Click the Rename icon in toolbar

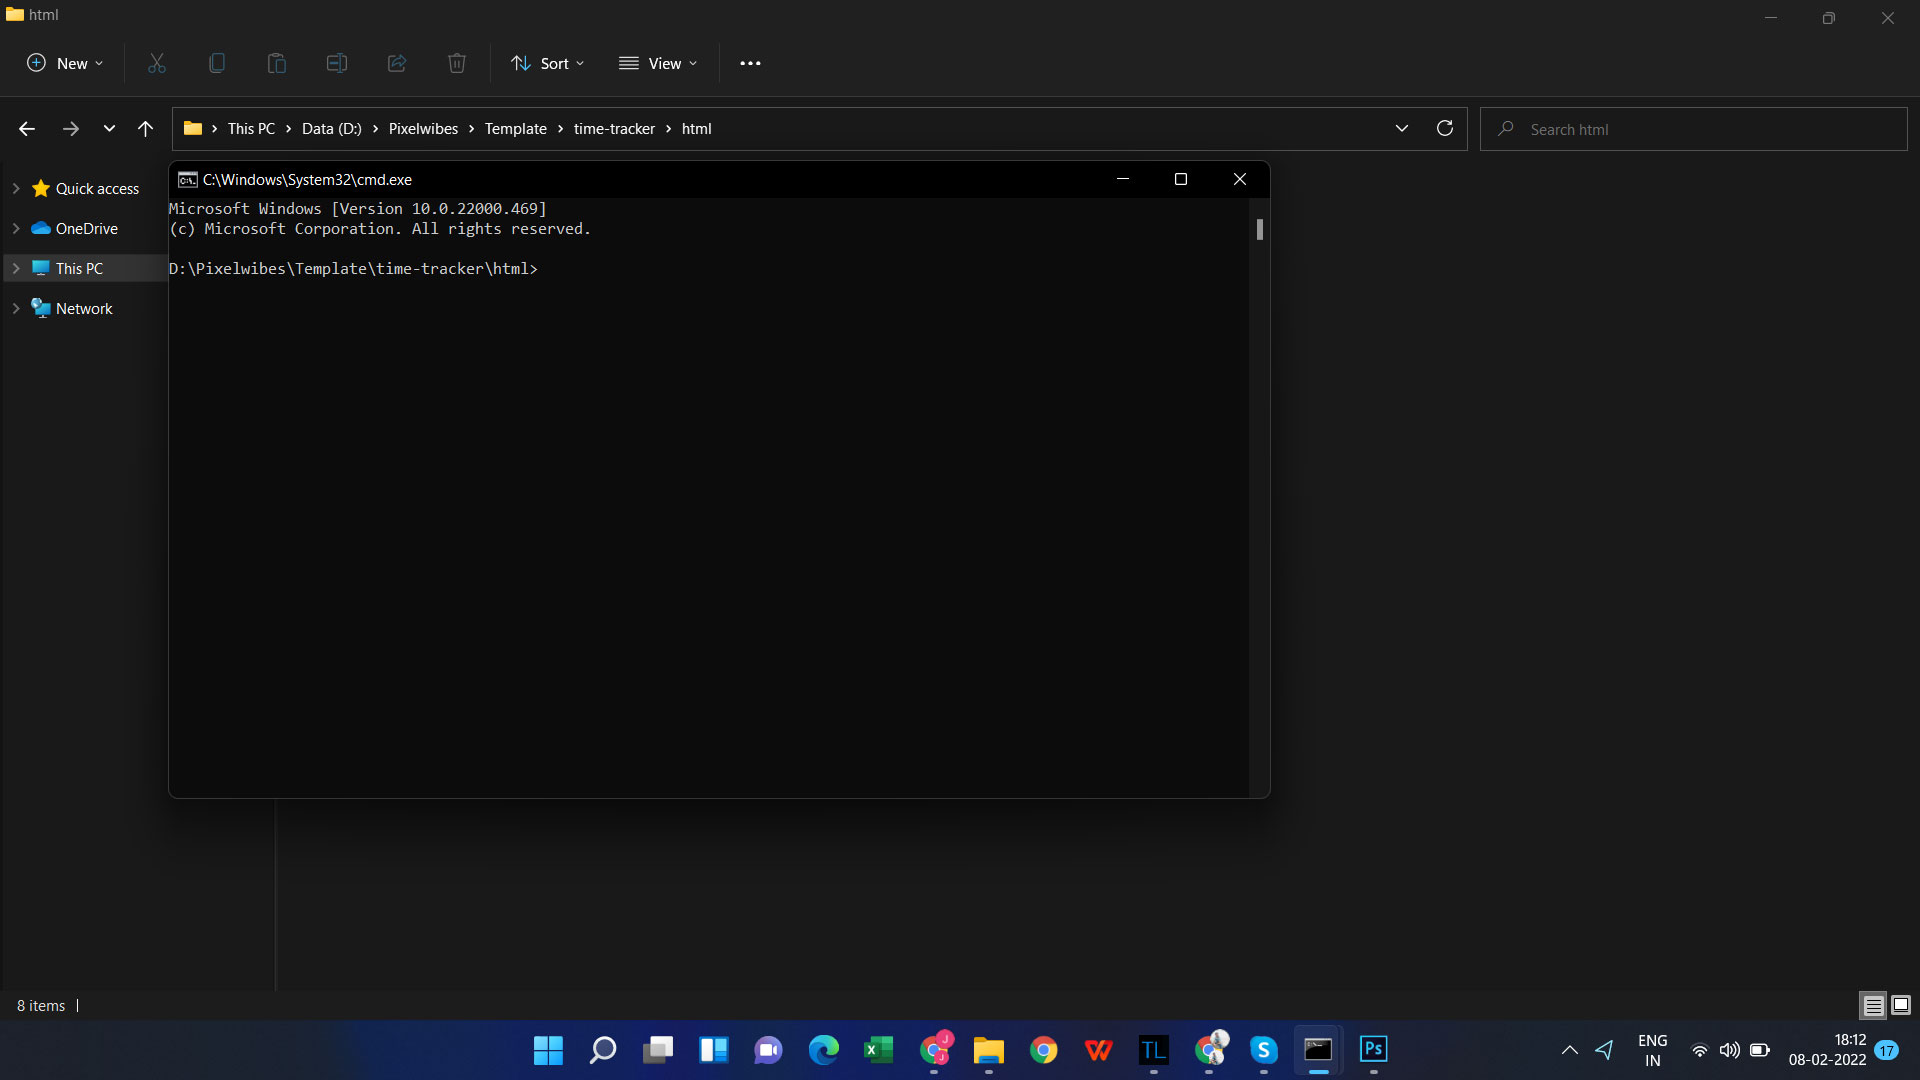337,63
